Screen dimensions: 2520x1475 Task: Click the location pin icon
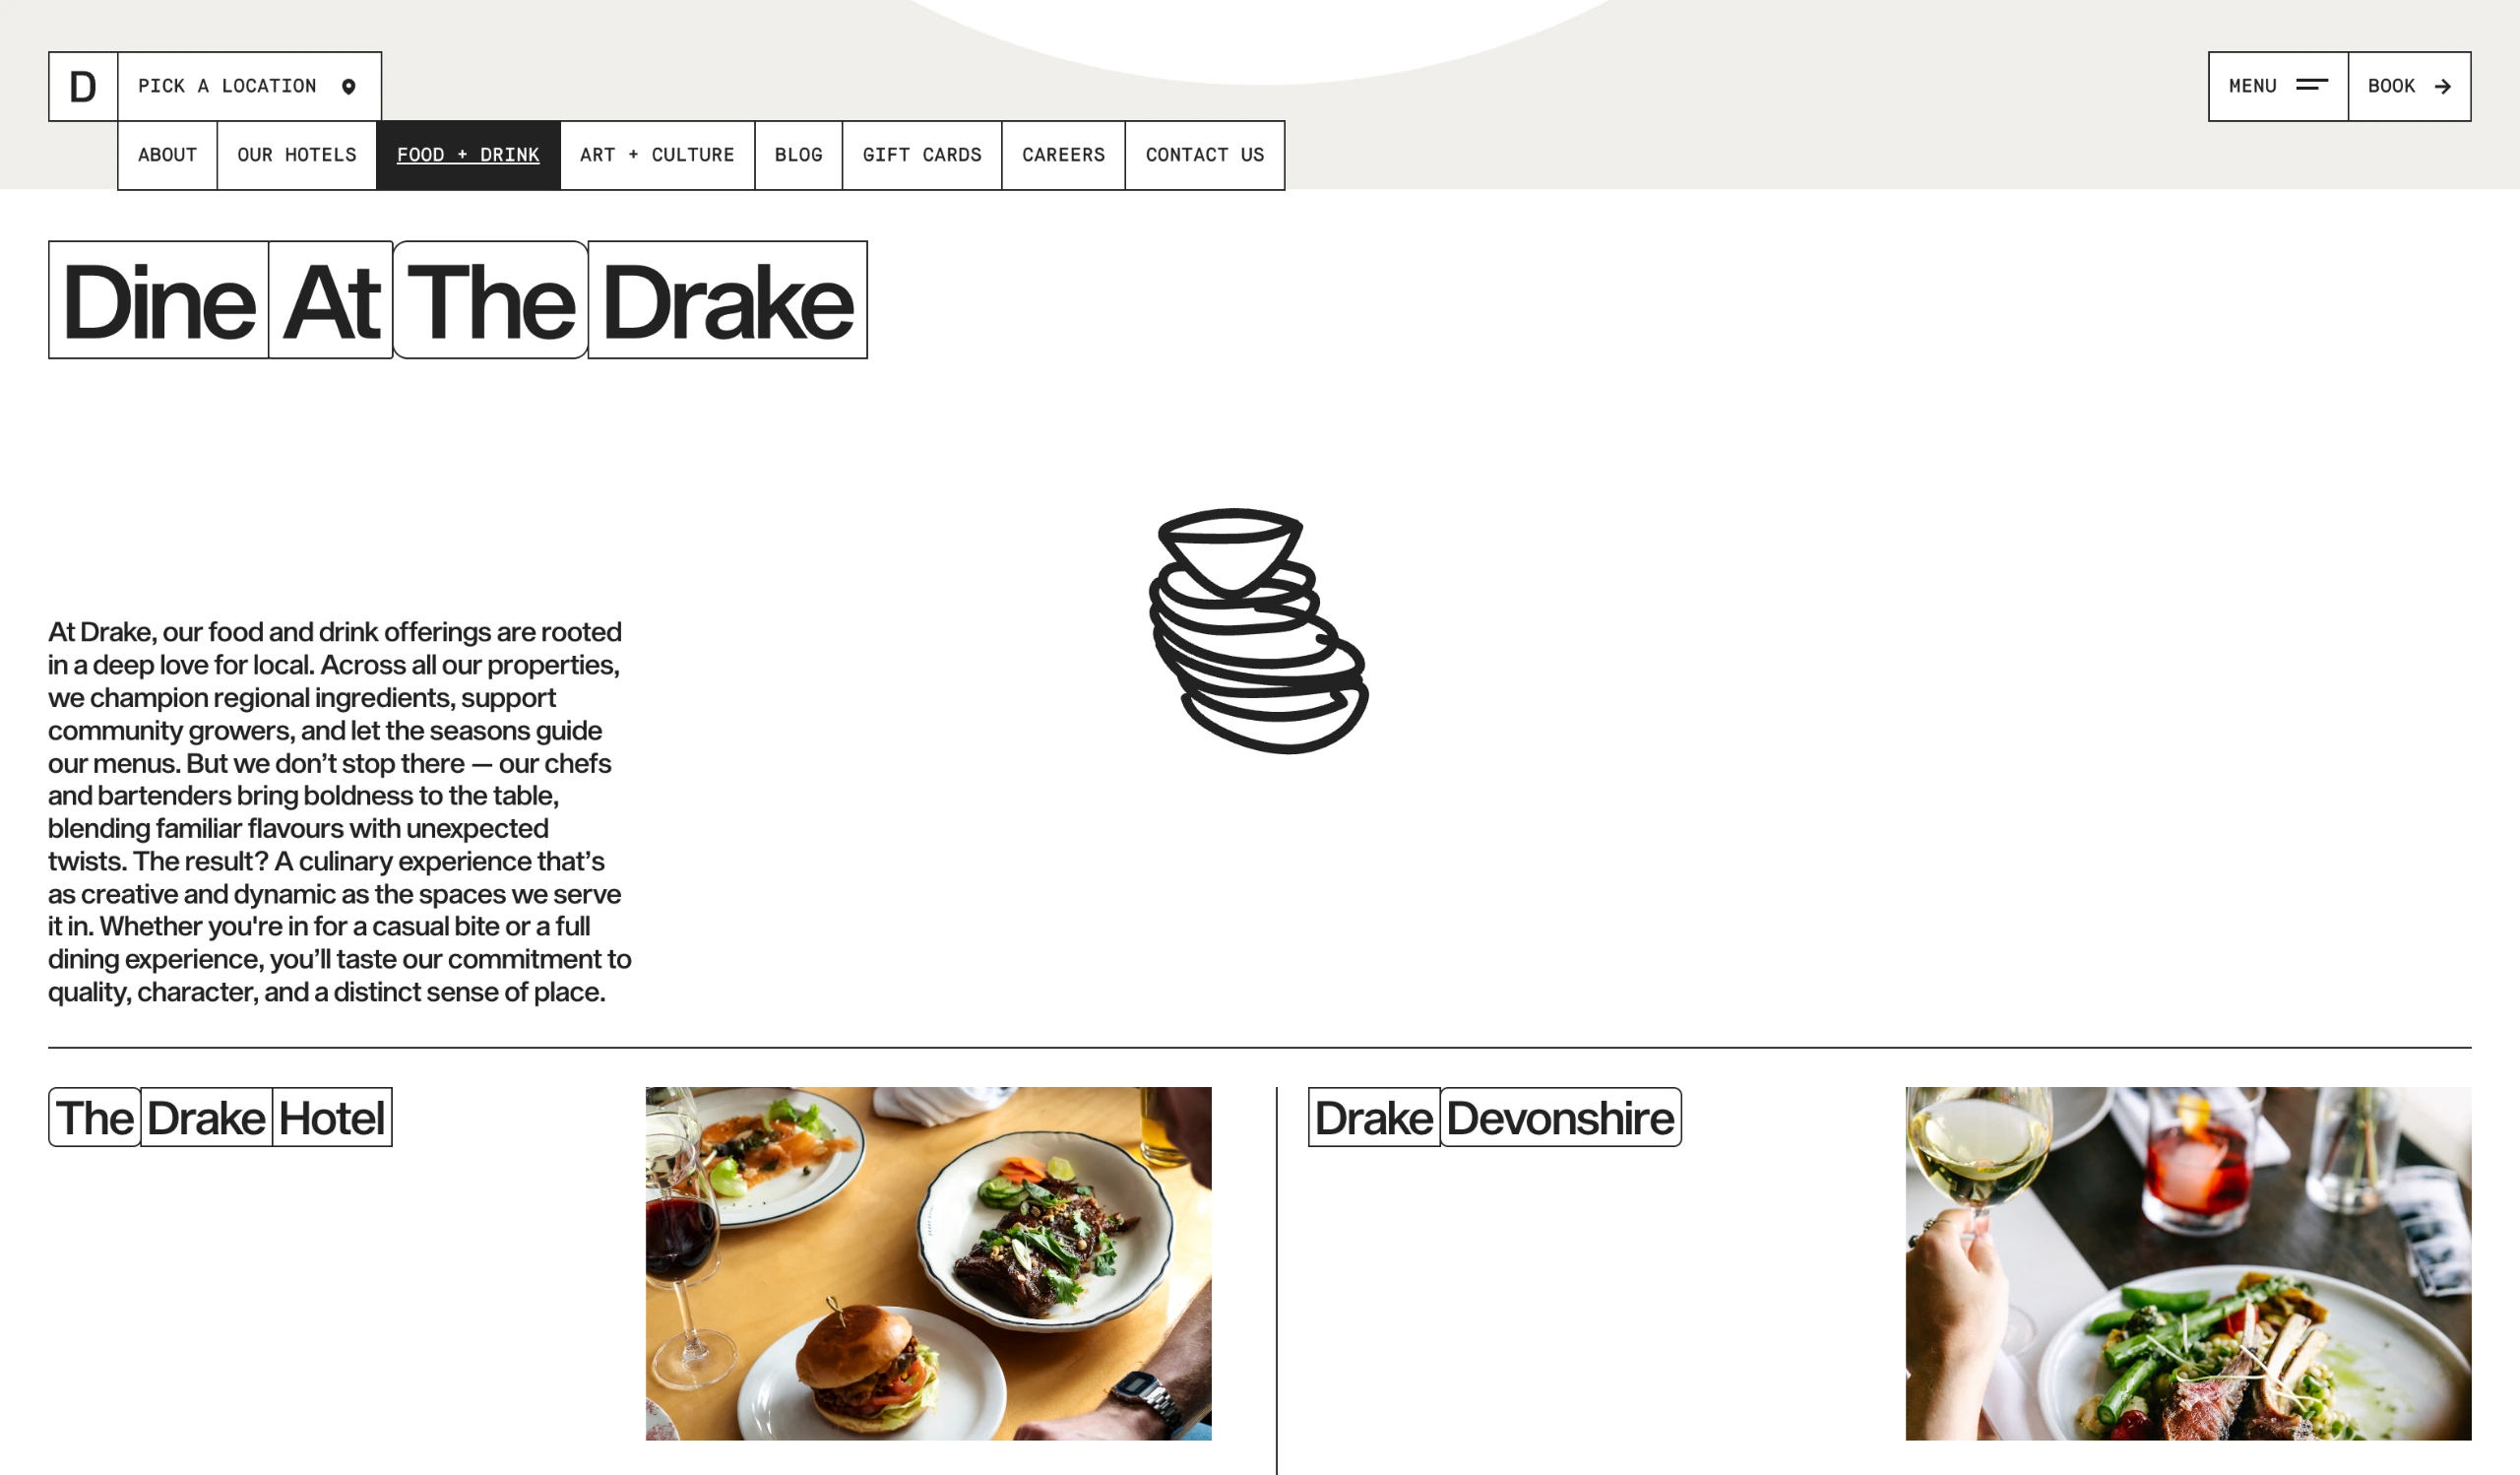[349, 87]
